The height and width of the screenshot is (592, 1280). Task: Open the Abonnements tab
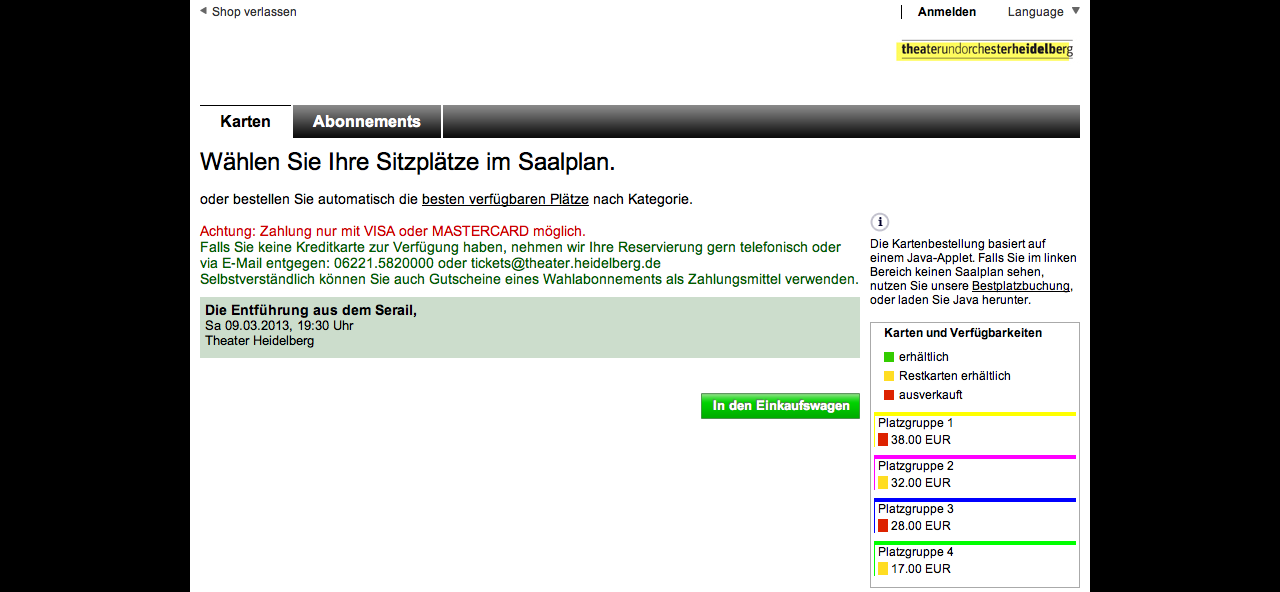pyautogui.click(x=367, y=122)
